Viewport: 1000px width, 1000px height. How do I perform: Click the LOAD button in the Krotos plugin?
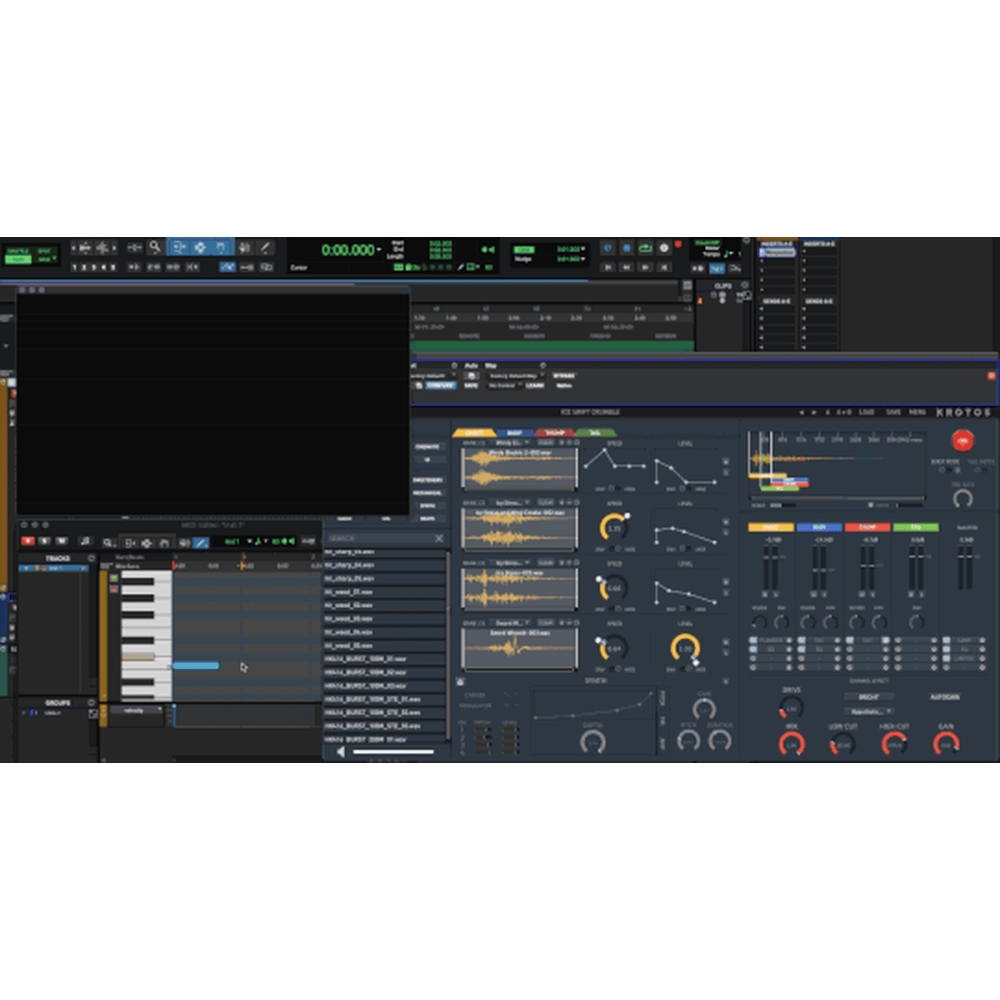tap(866, 411)
